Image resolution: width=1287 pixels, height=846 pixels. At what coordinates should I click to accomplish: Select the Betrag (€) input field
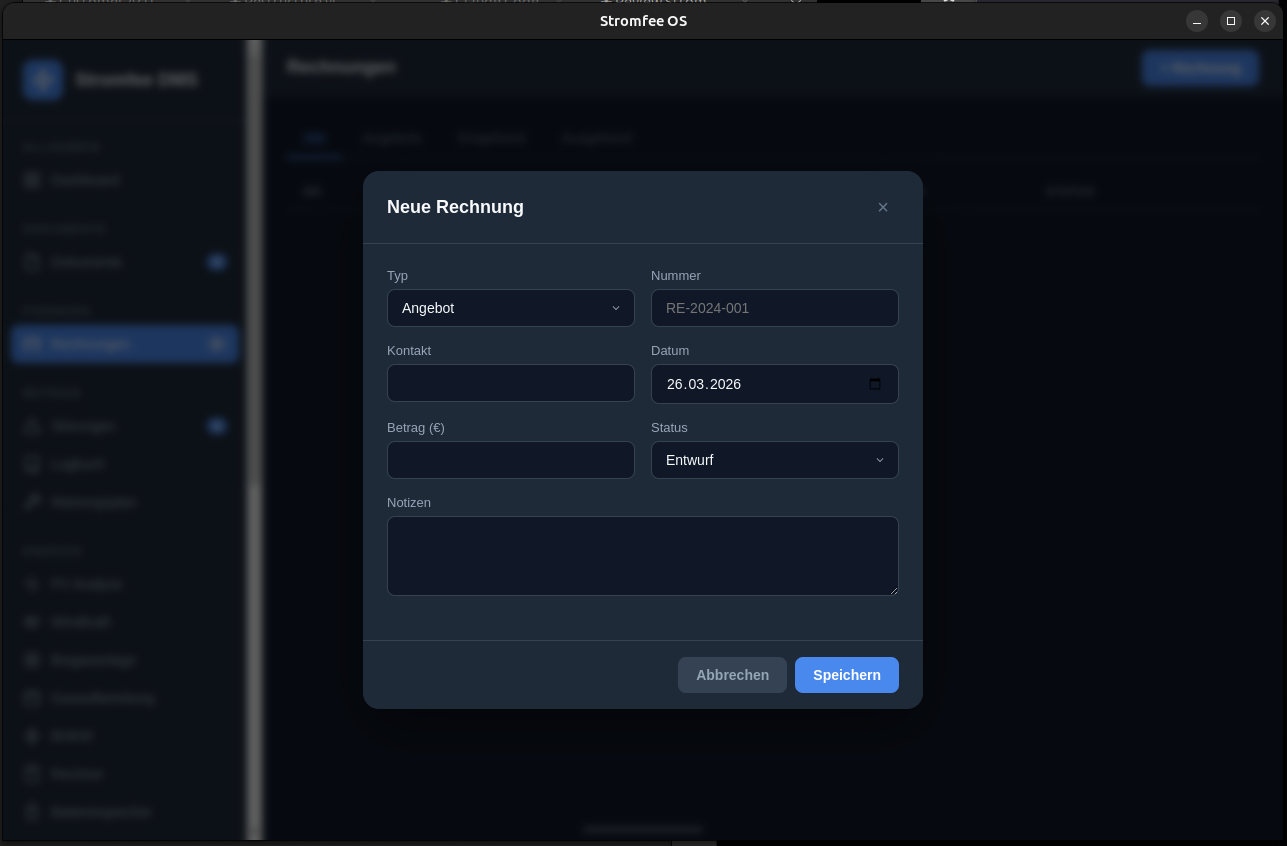pyautogui.click(x=510, y=460)
